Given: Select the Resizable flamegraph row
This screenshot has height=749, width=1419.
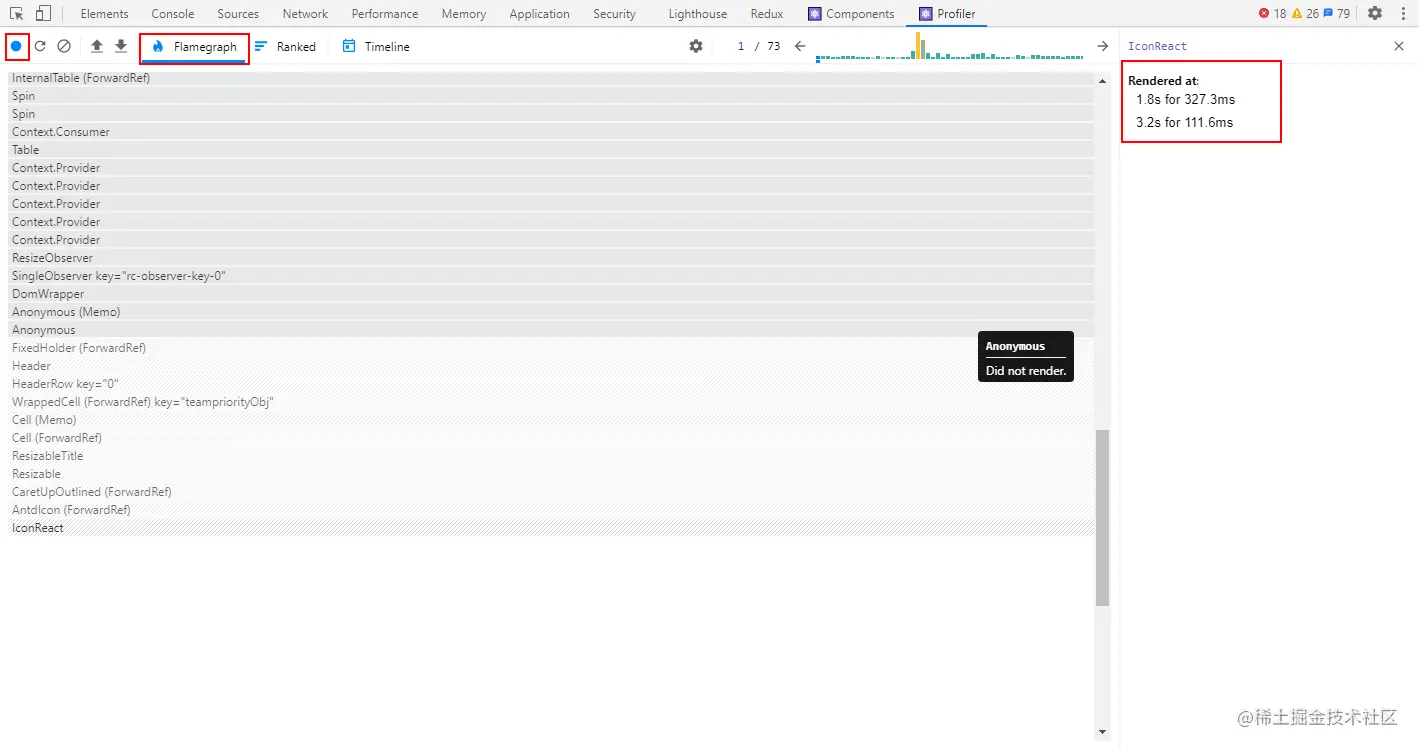Looking at the screenshot, I should click(x=551, y=474).
